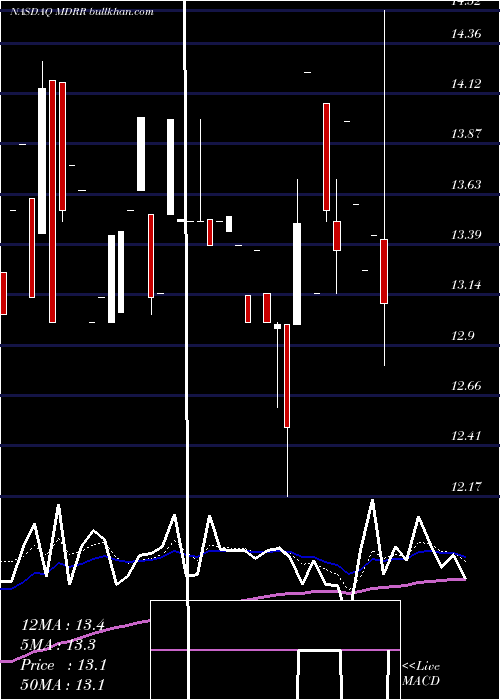This screenshot has width=500, height=700.
Task: Click the 13.14 price axis label
Action: tap(466, 284)
